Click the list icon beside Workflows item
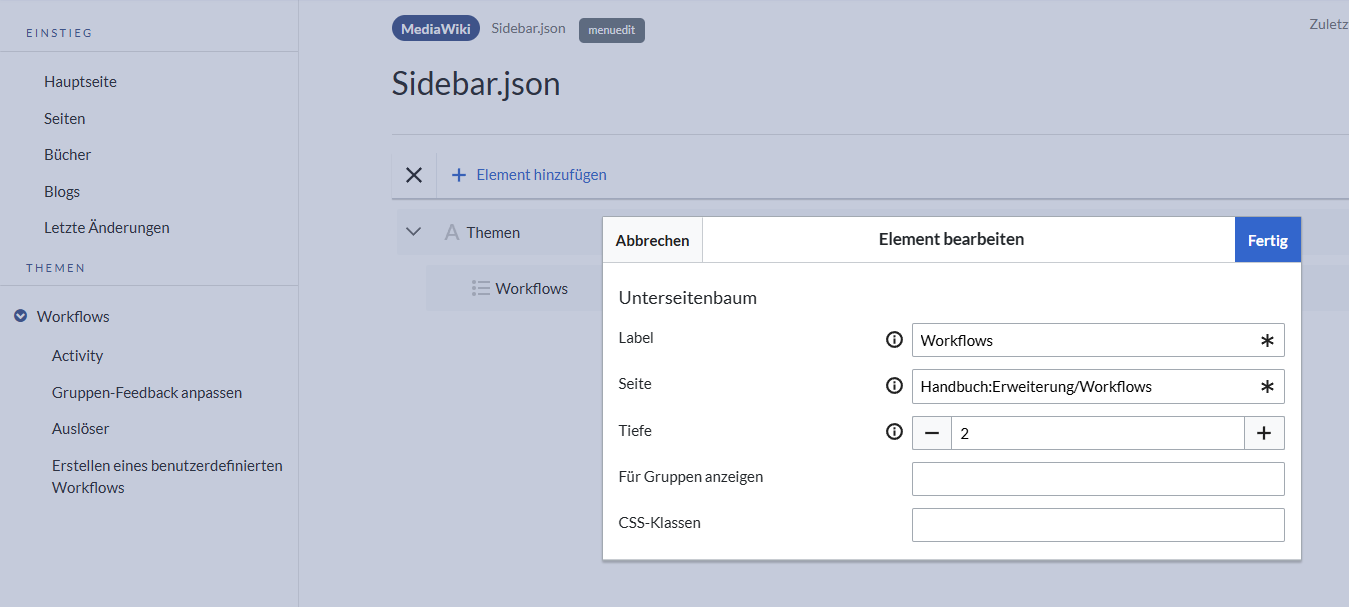Image resolution: width=1349 pixels, height=607 pixels. (x=480, y=289)
